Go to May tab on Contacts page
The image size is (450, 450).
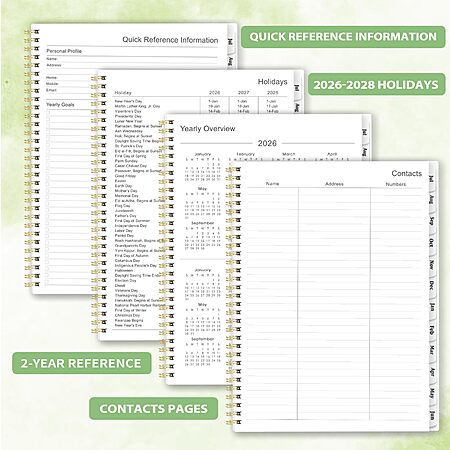pyautogui.click(x=432, y=393)
